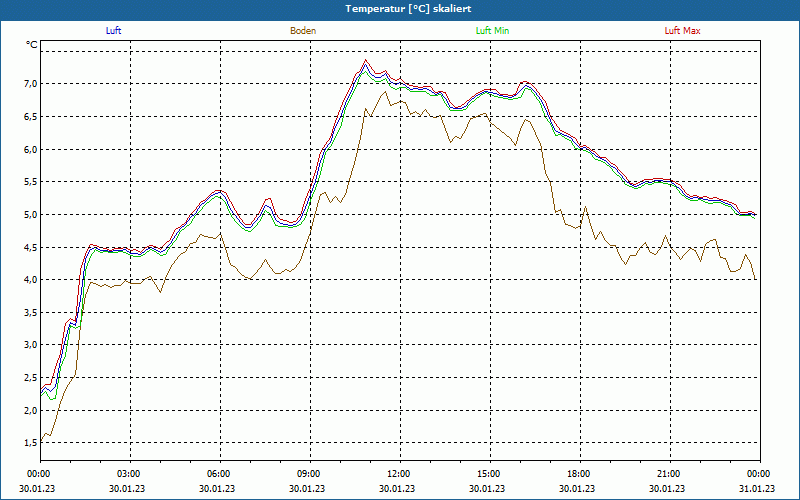Select the 12:00 time axis label
The height and width of the screenshot is (500, 800).
point(398,474)
